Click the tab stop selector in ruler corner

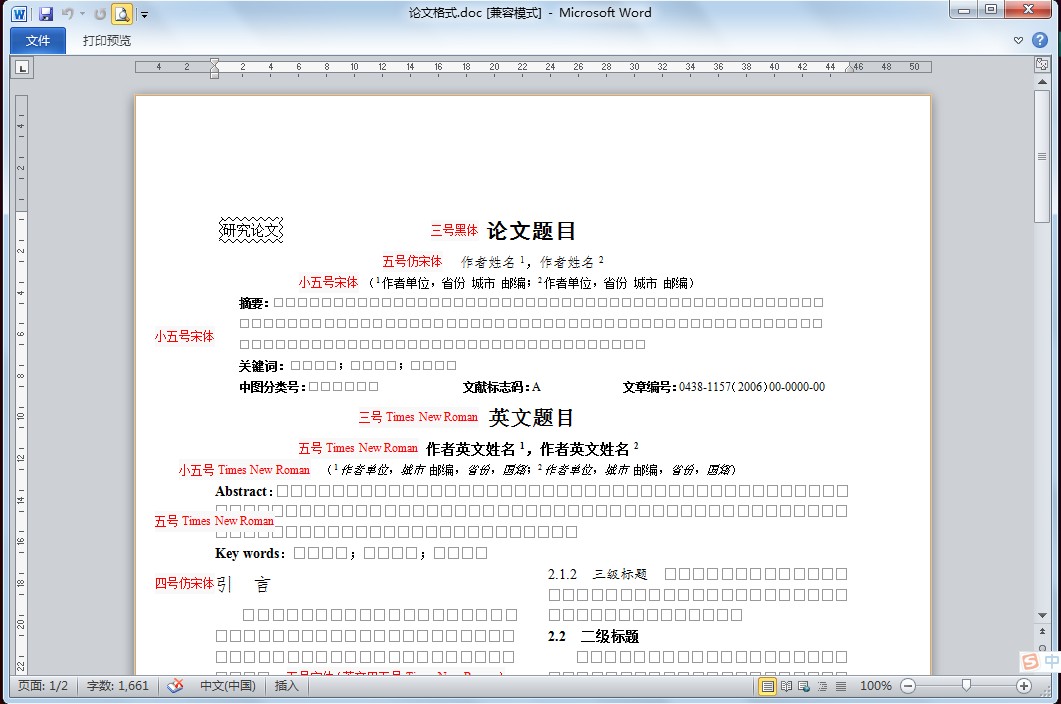pos(22,68)
